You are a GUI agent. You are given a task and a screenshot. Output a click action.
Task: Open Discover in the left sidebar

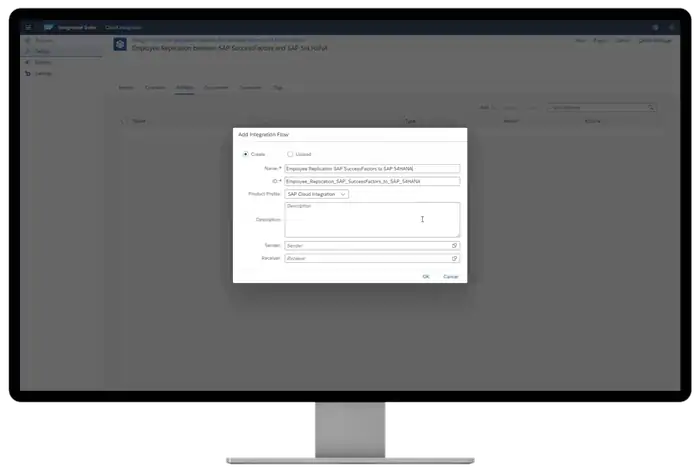pos(44,41)
